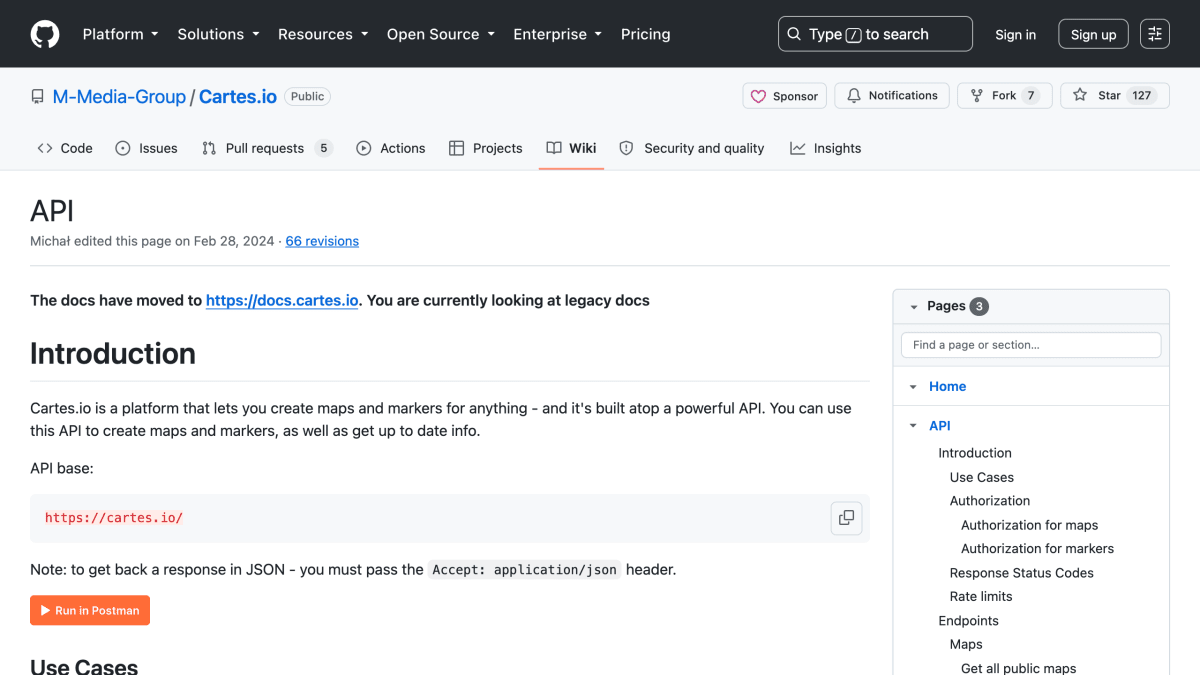Open the Home wiki page
The height and width of the screenshot is (675, 1200).
click(x=947, y=386)
